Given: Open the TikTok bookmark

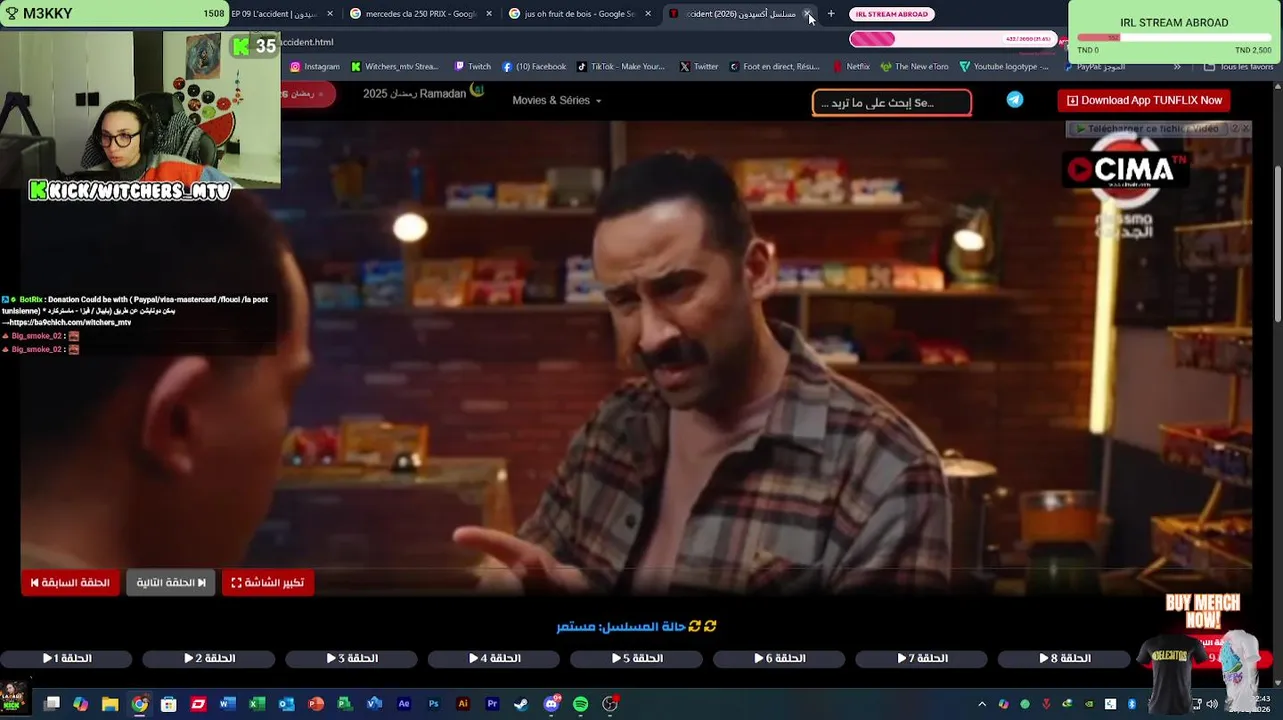Looking at the screenshot, I should 620,67.
